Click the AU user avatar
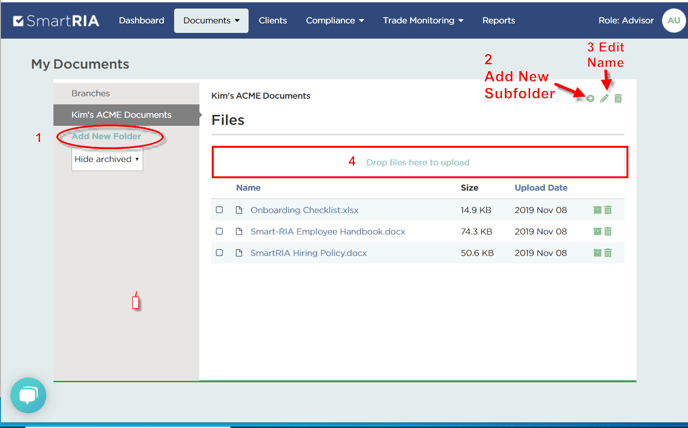The height and width of the screenshot is (428, 688). pos(674,21)
